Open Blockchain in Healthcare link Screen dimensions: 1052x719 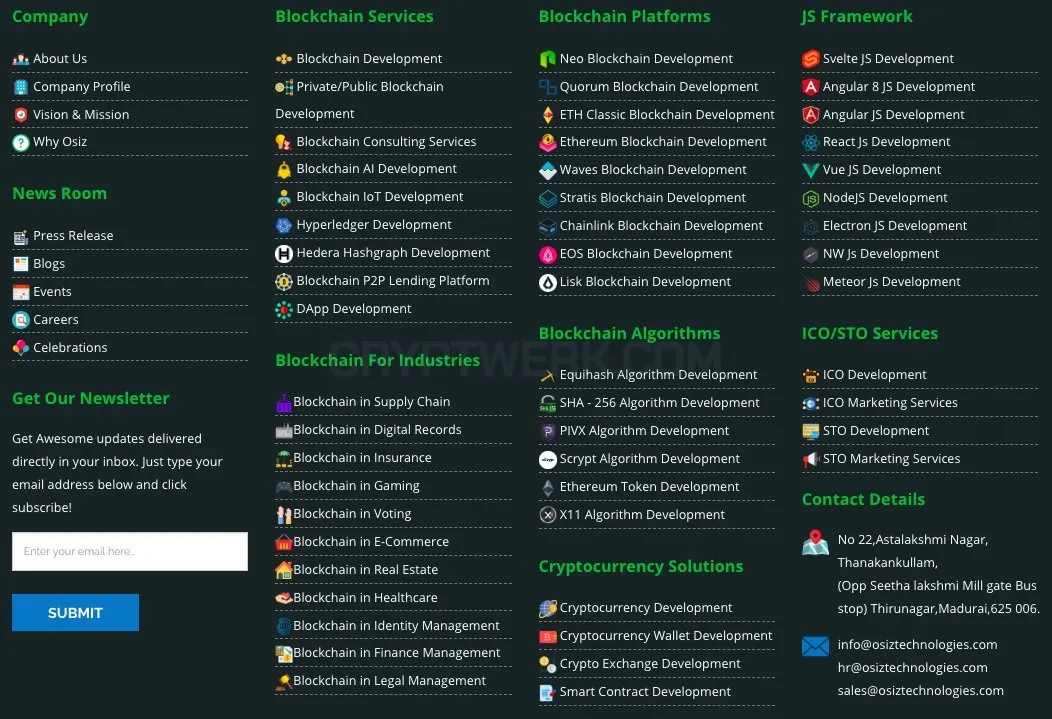tap(365, 598)
